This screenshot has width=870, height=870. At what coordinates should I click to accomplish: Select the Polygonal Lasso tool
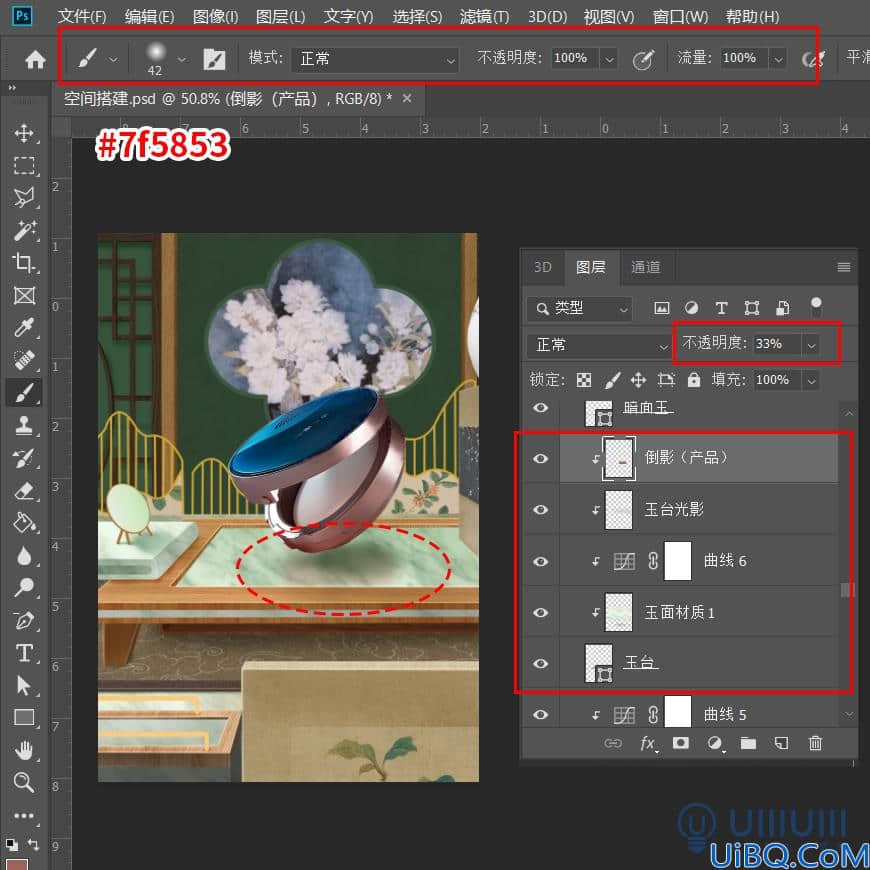[23, 197]
